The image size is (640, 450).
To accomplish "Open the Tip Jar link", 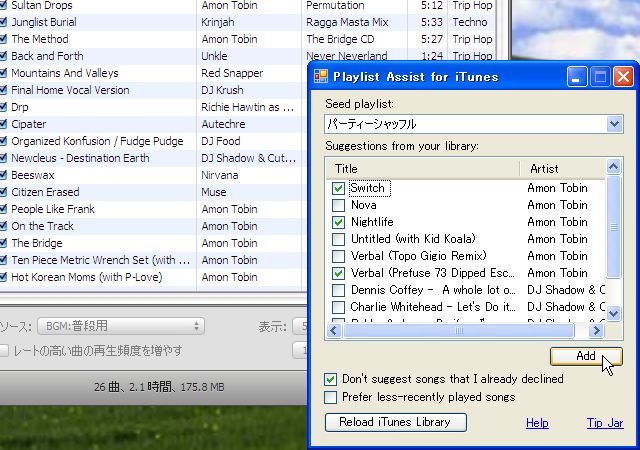I will coord(605,423).
